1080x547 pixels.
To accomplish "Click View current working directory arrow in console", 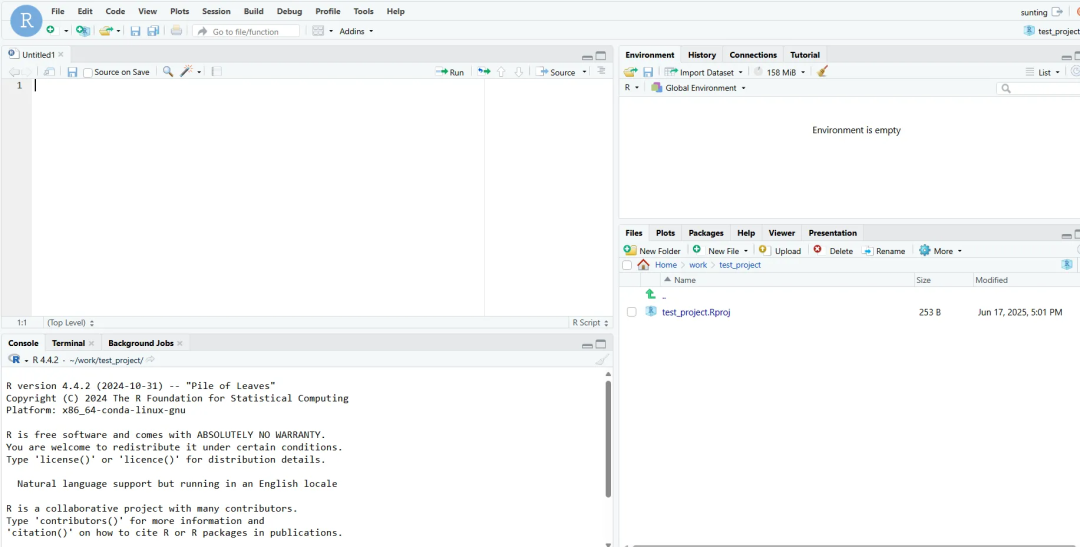I will click(151, 360).
